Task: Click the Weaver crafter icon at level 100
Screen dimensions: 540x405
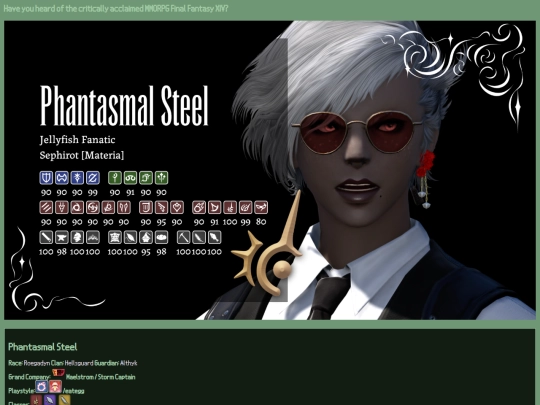Action: (131, 237)
